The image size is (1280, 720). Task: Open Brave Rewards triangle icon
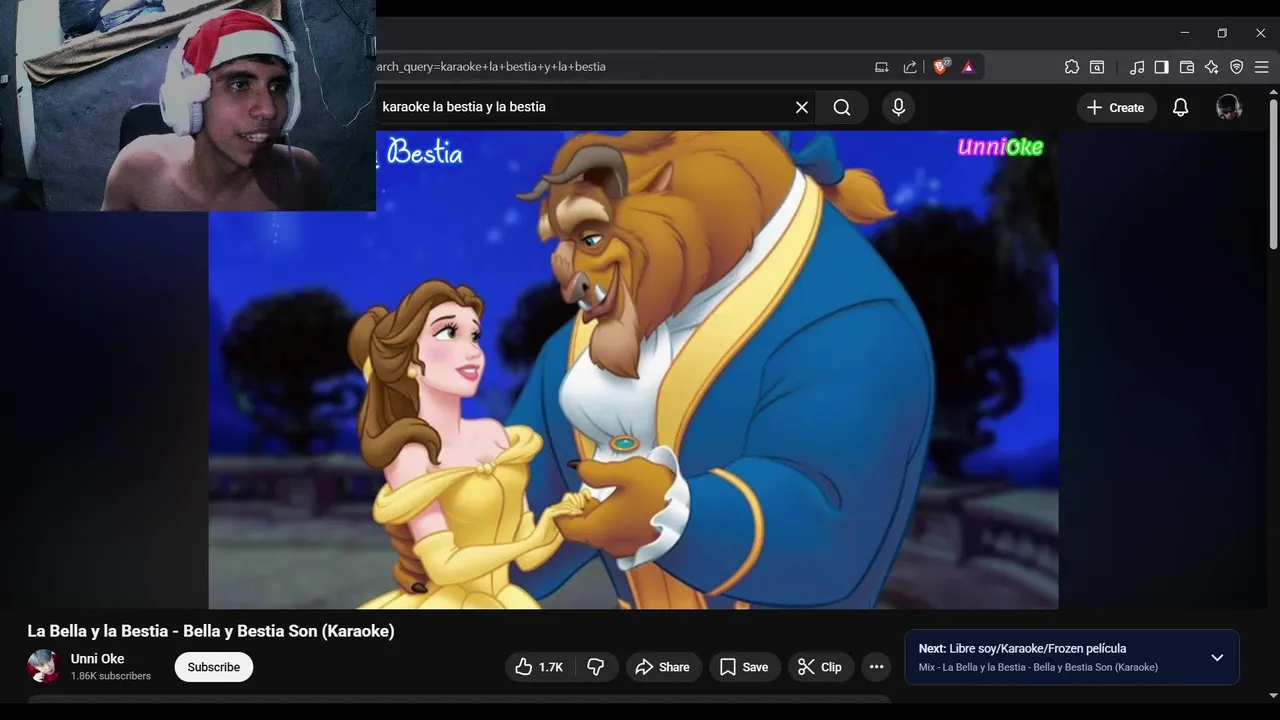[968, 67]
